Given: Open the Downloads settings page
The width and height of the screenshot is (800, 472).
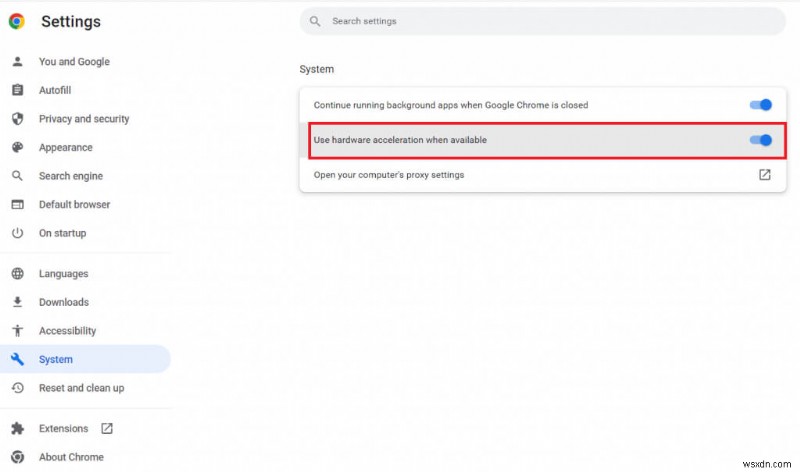Looking at the screenshot, I should click(64, 302).
